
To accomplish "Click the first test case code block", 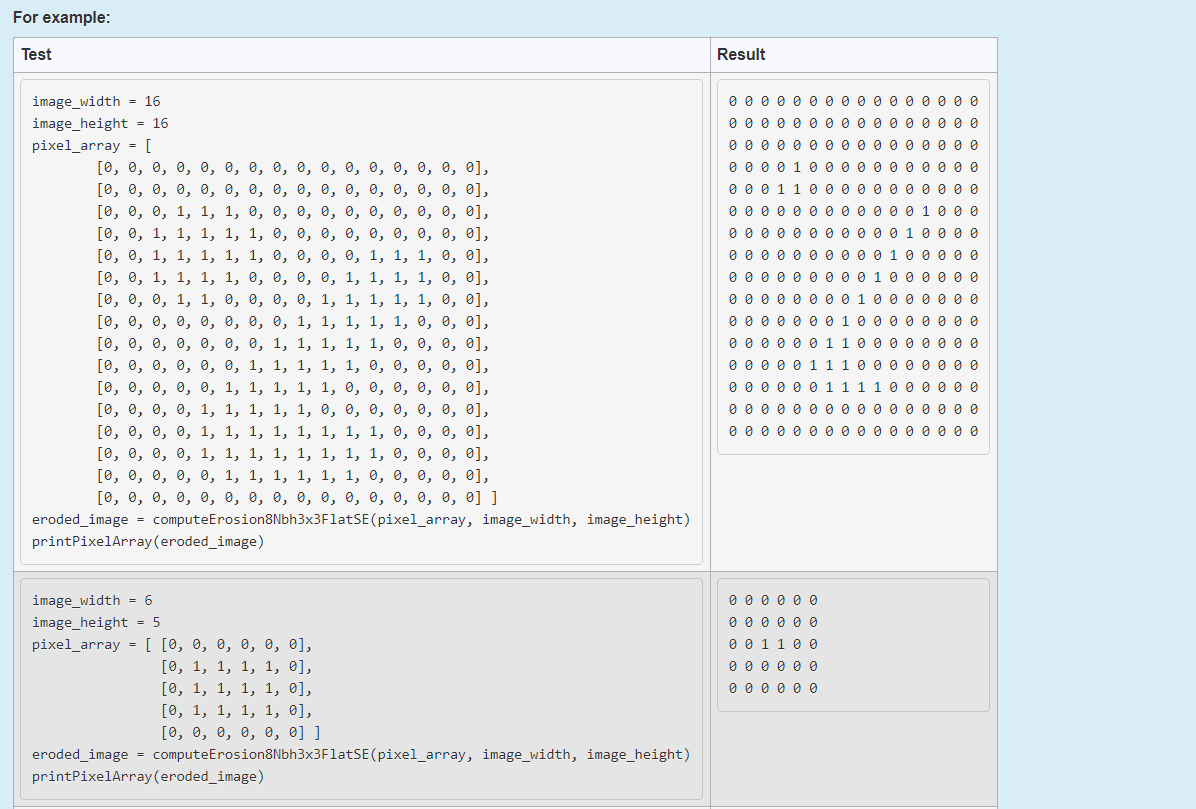I will click(360, 320).
